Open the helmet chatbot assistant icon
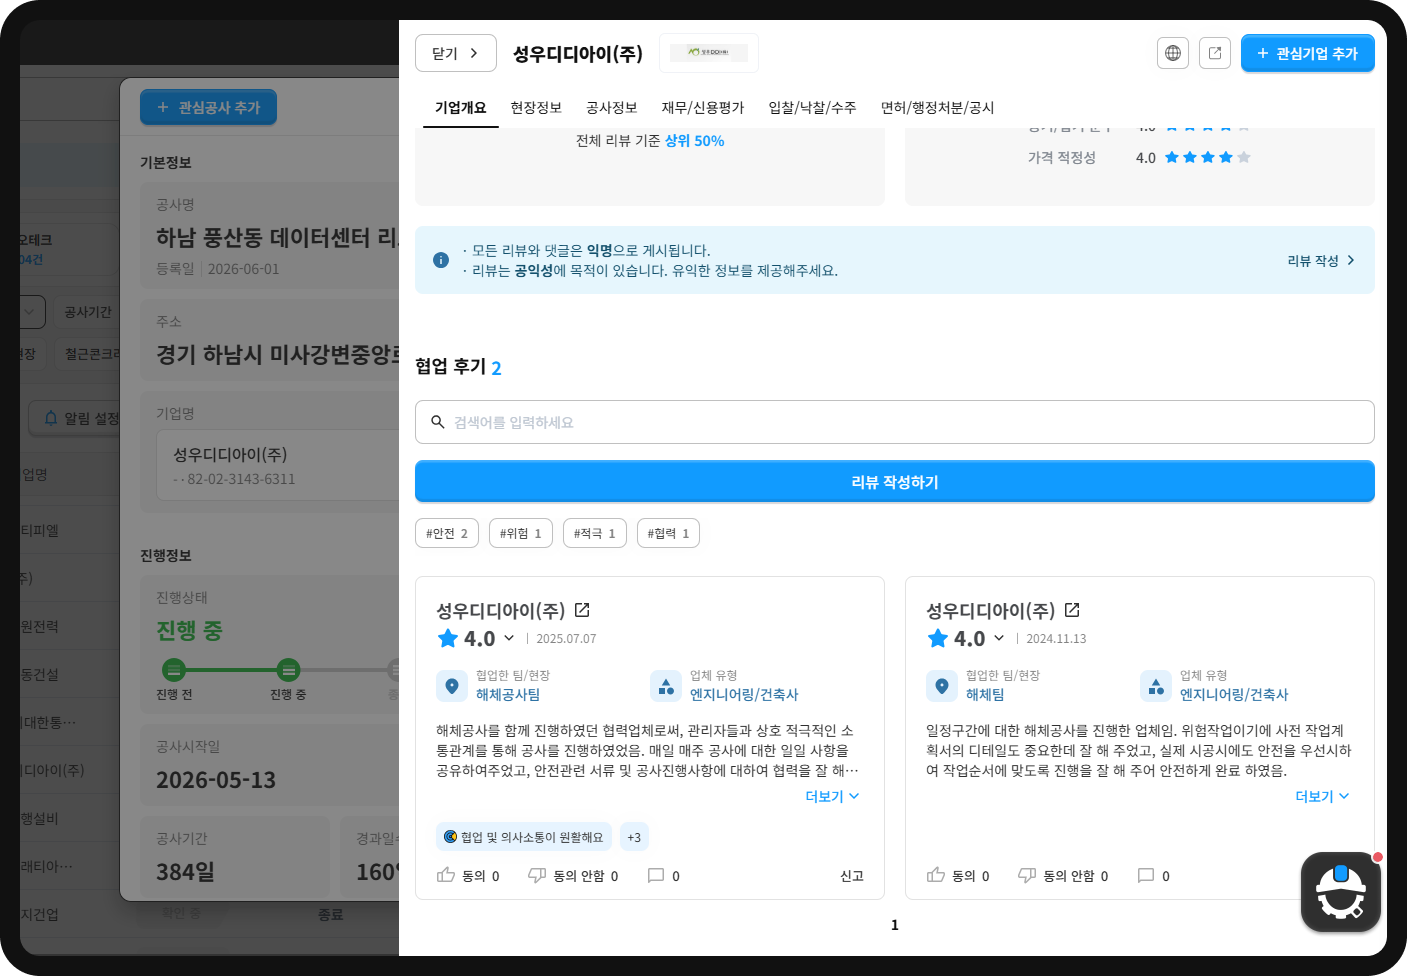 [x=1341, y=892]
